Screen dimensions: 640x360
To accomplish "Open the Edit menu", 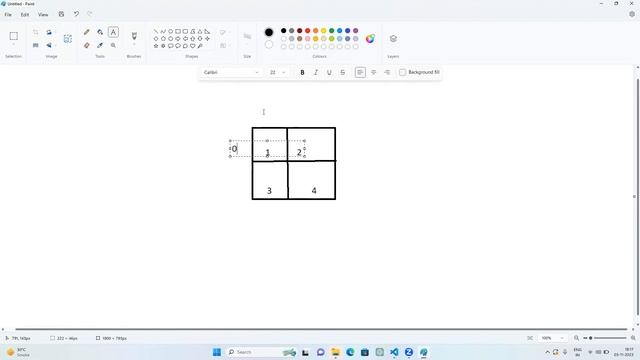I will pyautogui.click(x=25, y=14).
